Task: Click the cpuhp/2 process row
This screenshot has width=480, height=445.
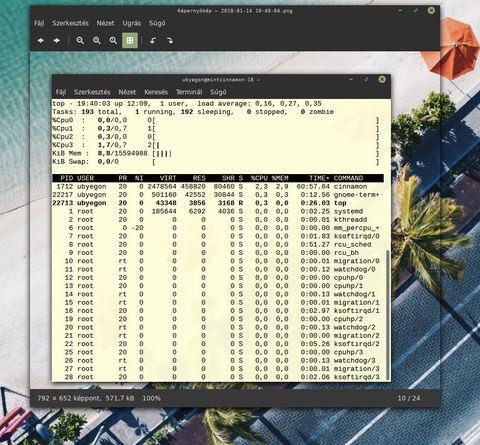Action: (218, 319)
